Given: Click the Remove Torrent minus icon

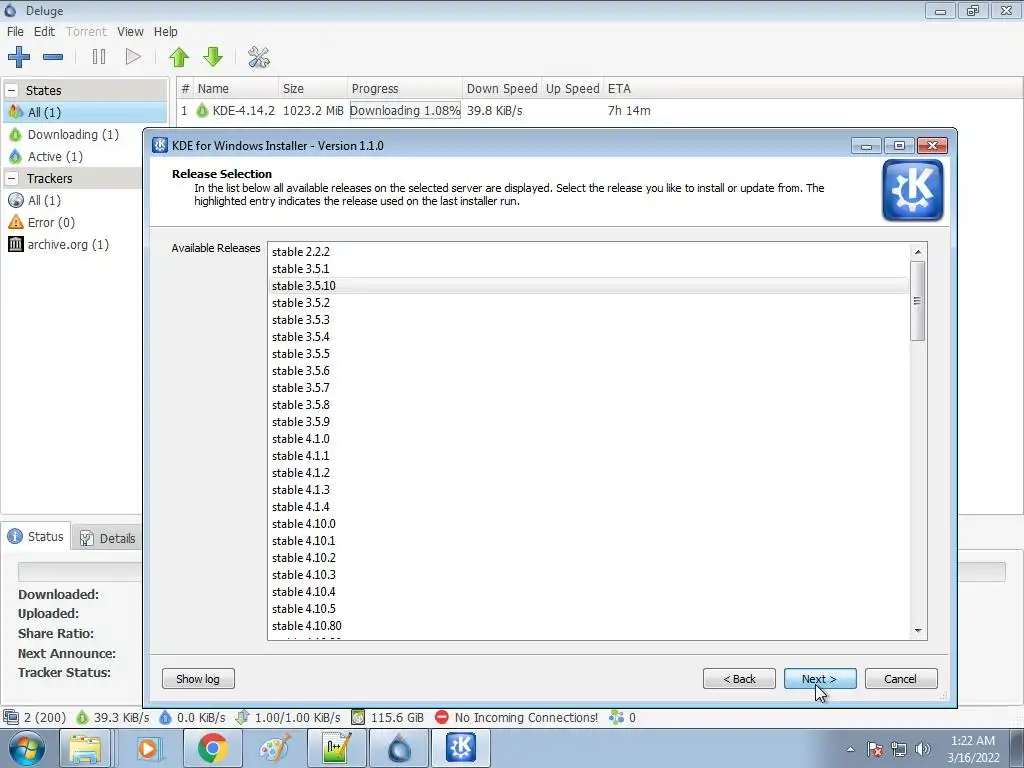Looking at the screenshot, I should pos(53,57).
